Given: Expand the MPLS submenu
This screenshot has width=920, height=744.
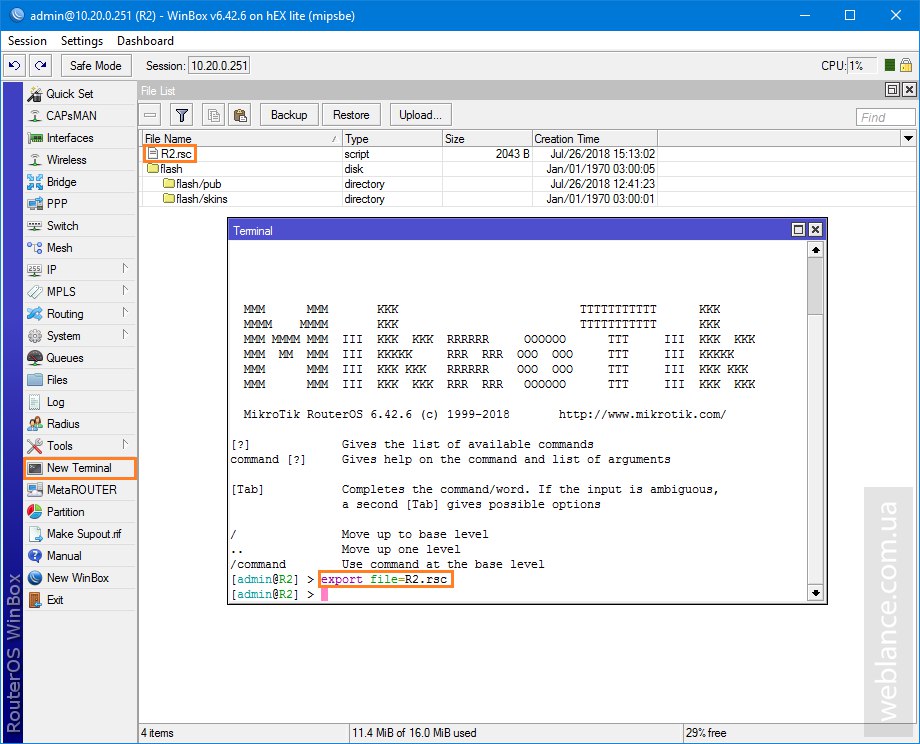Looking at the screenshot, I should [80, 292].
